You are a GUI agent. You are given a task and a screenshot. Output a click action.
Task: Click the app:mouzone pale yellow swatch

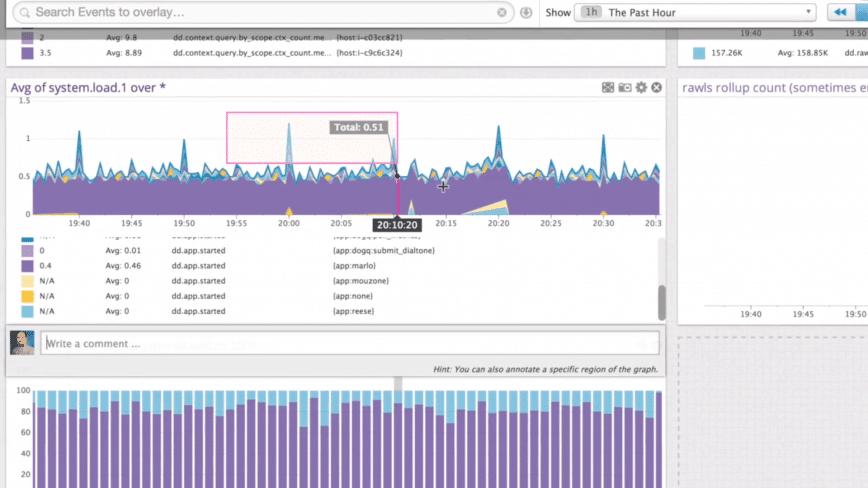pyautogui.click(x=27, y=281)
